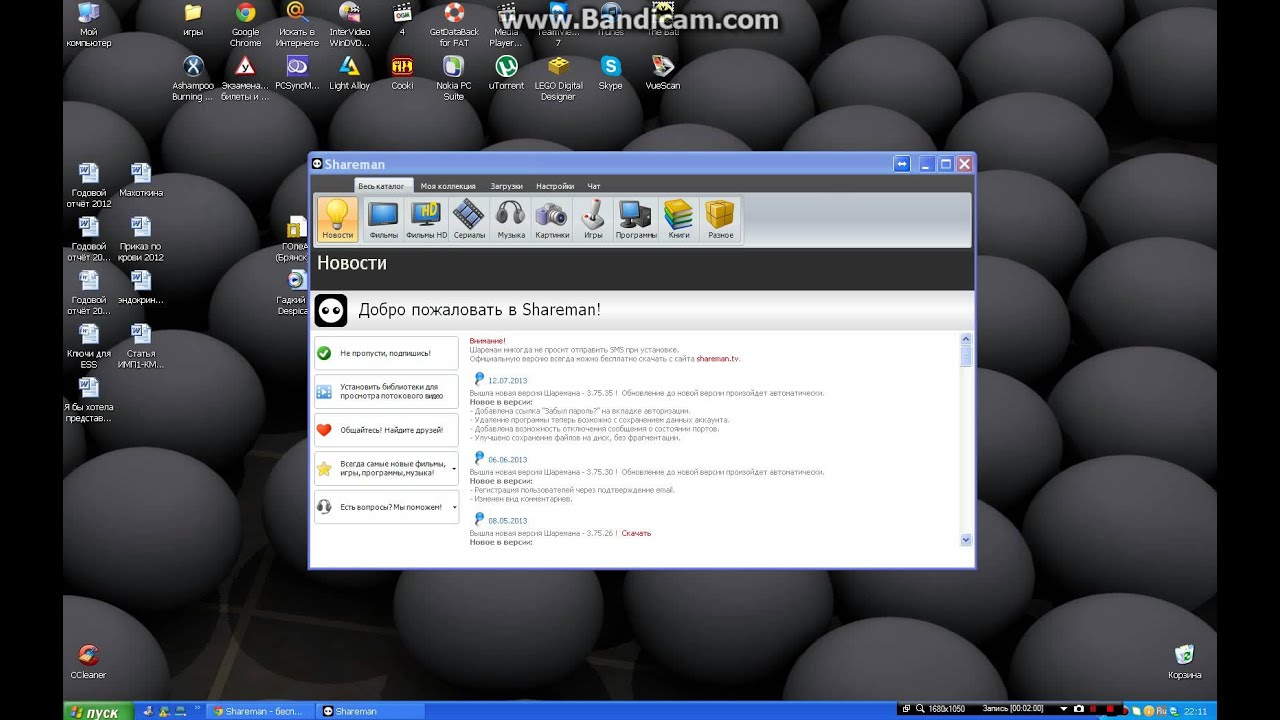Viewport: 1280px width, 720px height.
Task: Open the Новости lightbulb category
Action: tap(338, 219)
